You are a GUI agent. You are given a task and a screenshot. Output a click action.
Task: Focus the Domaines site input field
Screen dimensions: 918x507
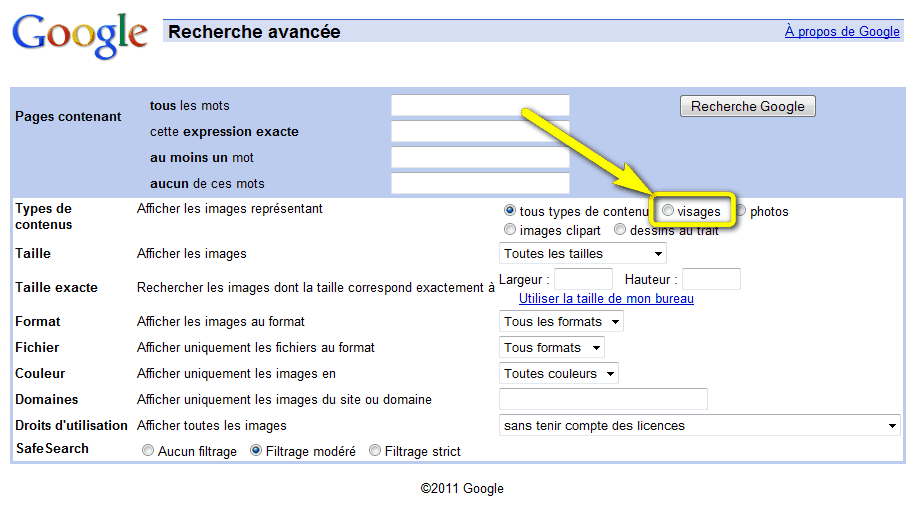pos(603,399)
